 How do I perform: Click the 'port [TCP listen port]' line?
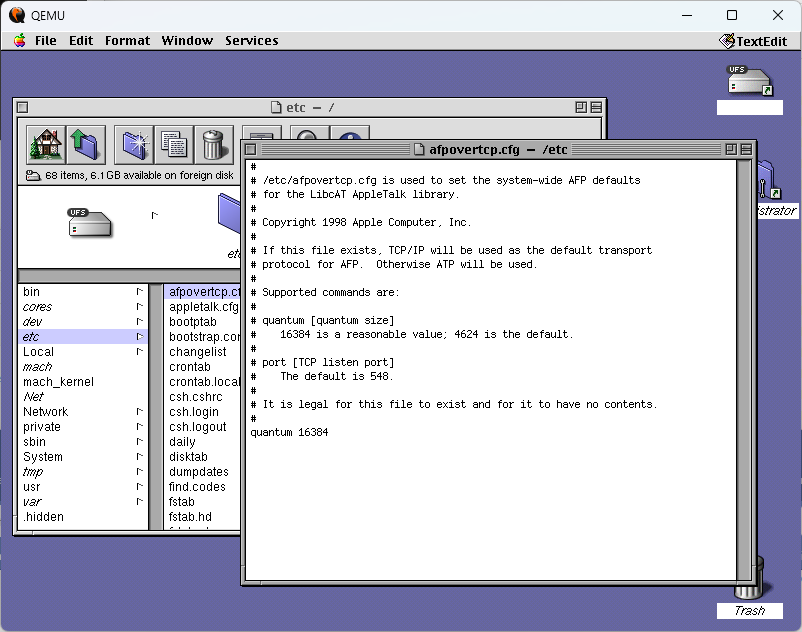point(322,362)
